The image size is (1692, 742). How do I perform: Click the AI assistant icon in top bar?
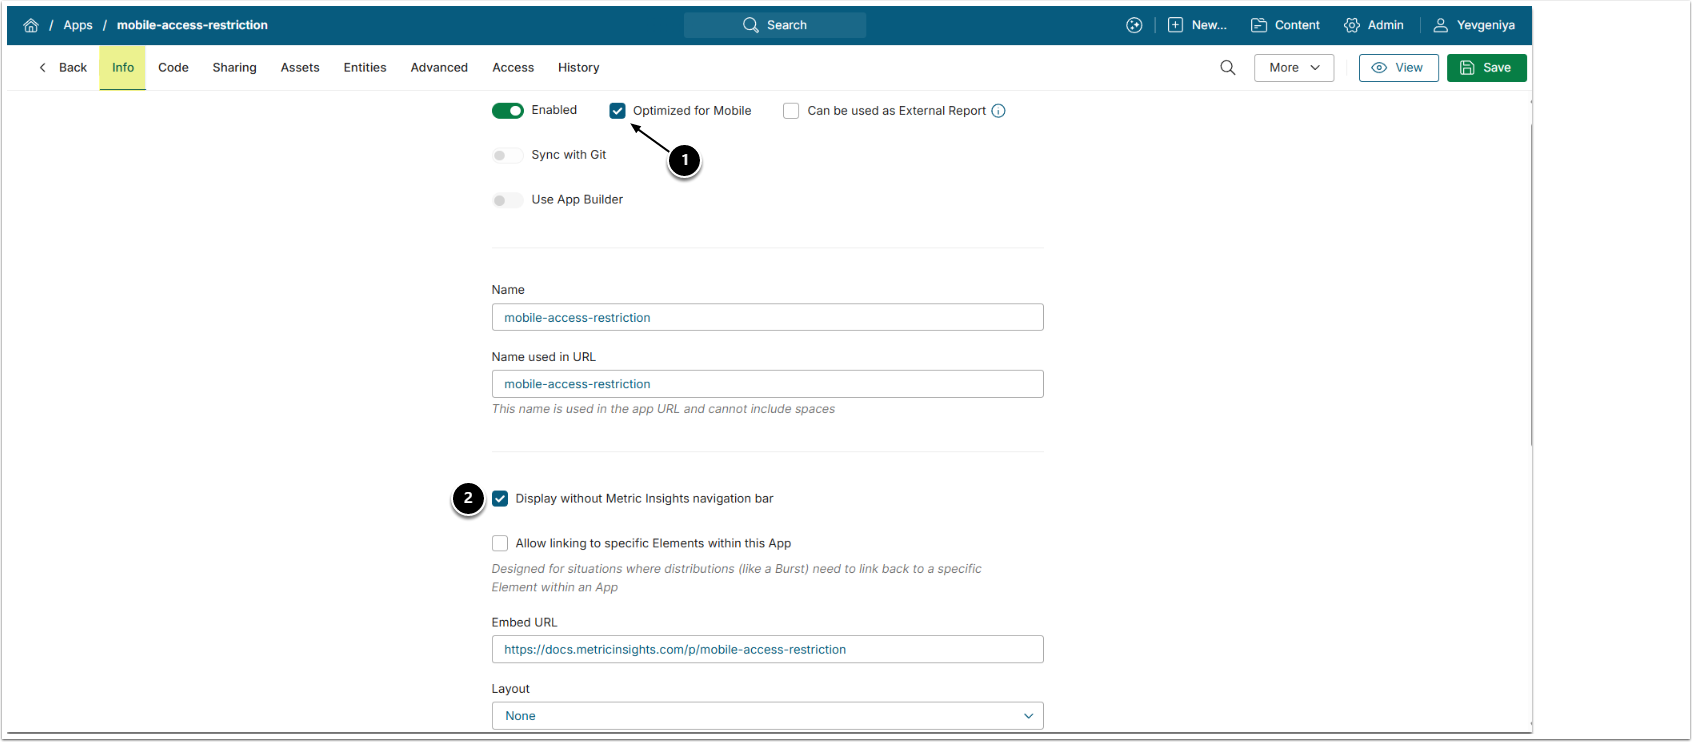click(x=1134, y=25)
